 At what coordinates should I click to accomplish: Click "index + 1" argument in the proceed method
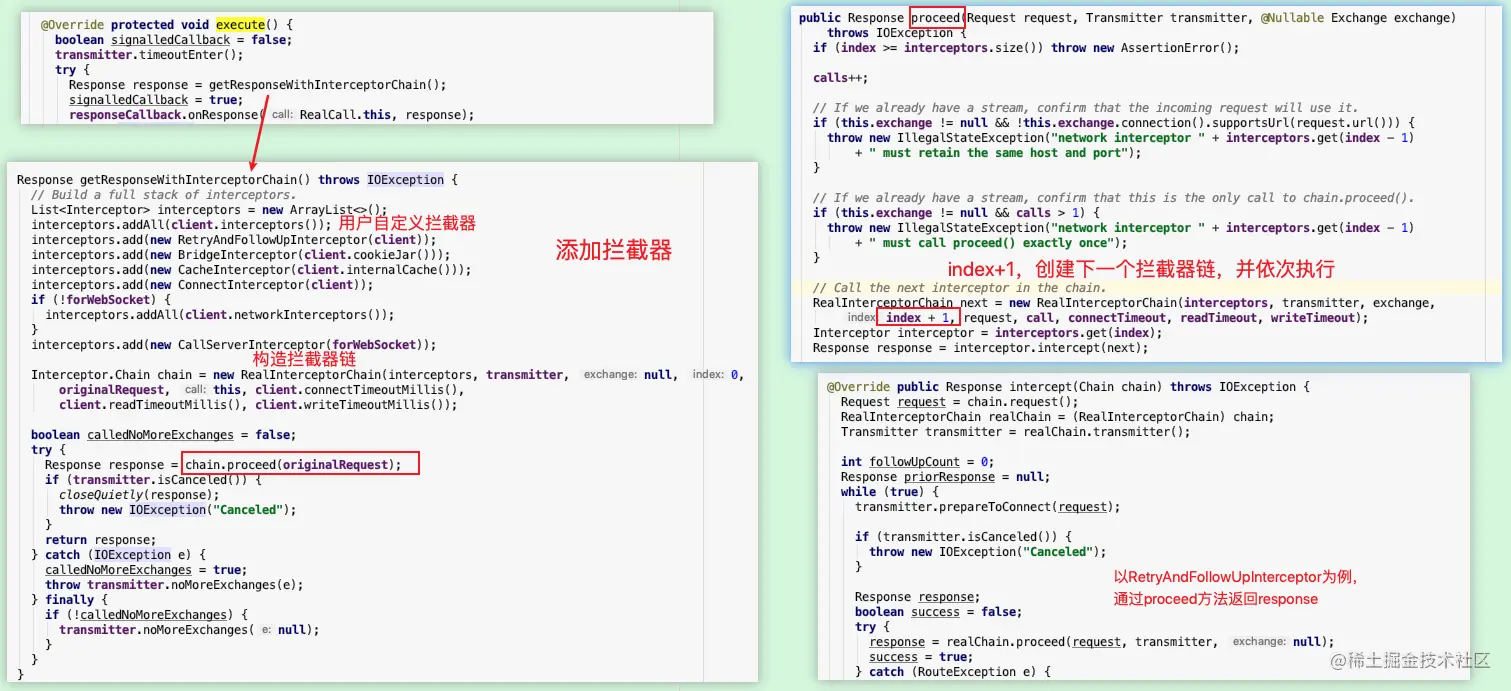coord(917,317)
